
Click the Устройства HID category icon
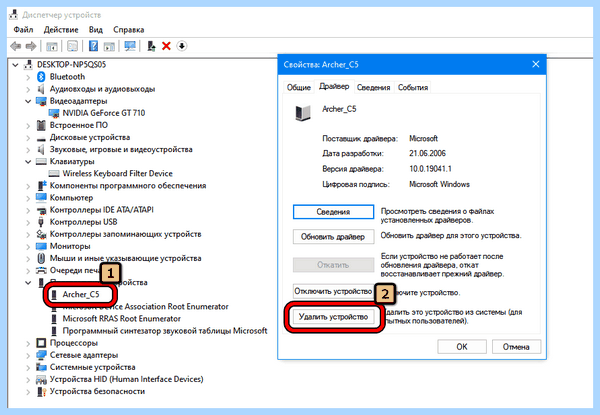click(41, 379)
